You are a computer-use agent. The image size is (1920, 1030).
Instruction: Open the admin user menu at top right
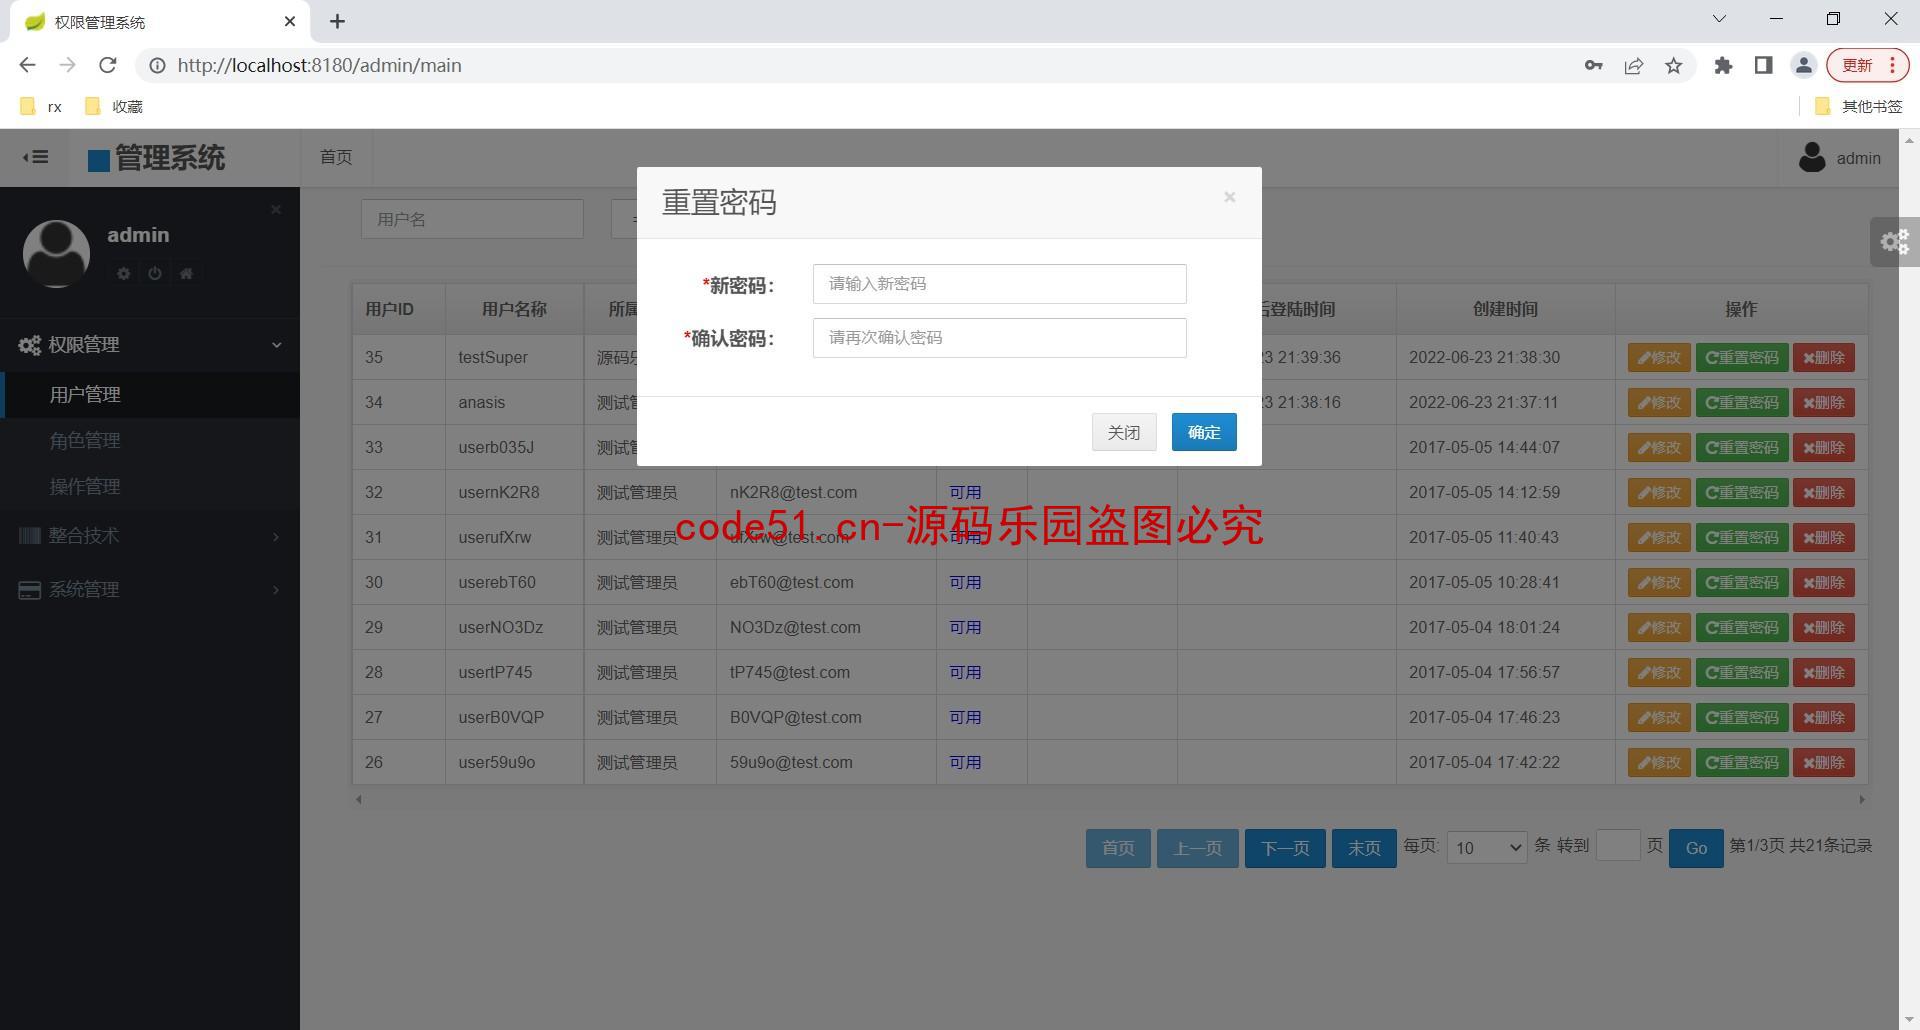click(x=1840, y=158)
